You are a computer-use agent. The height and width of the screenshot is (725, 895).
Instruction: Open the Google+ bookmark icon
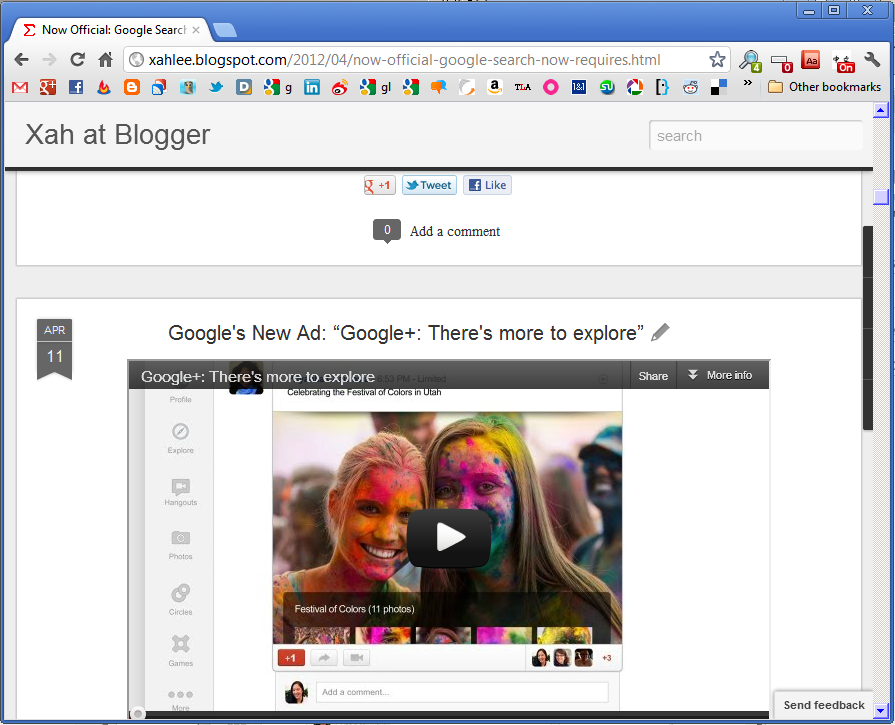coord(48,87)
